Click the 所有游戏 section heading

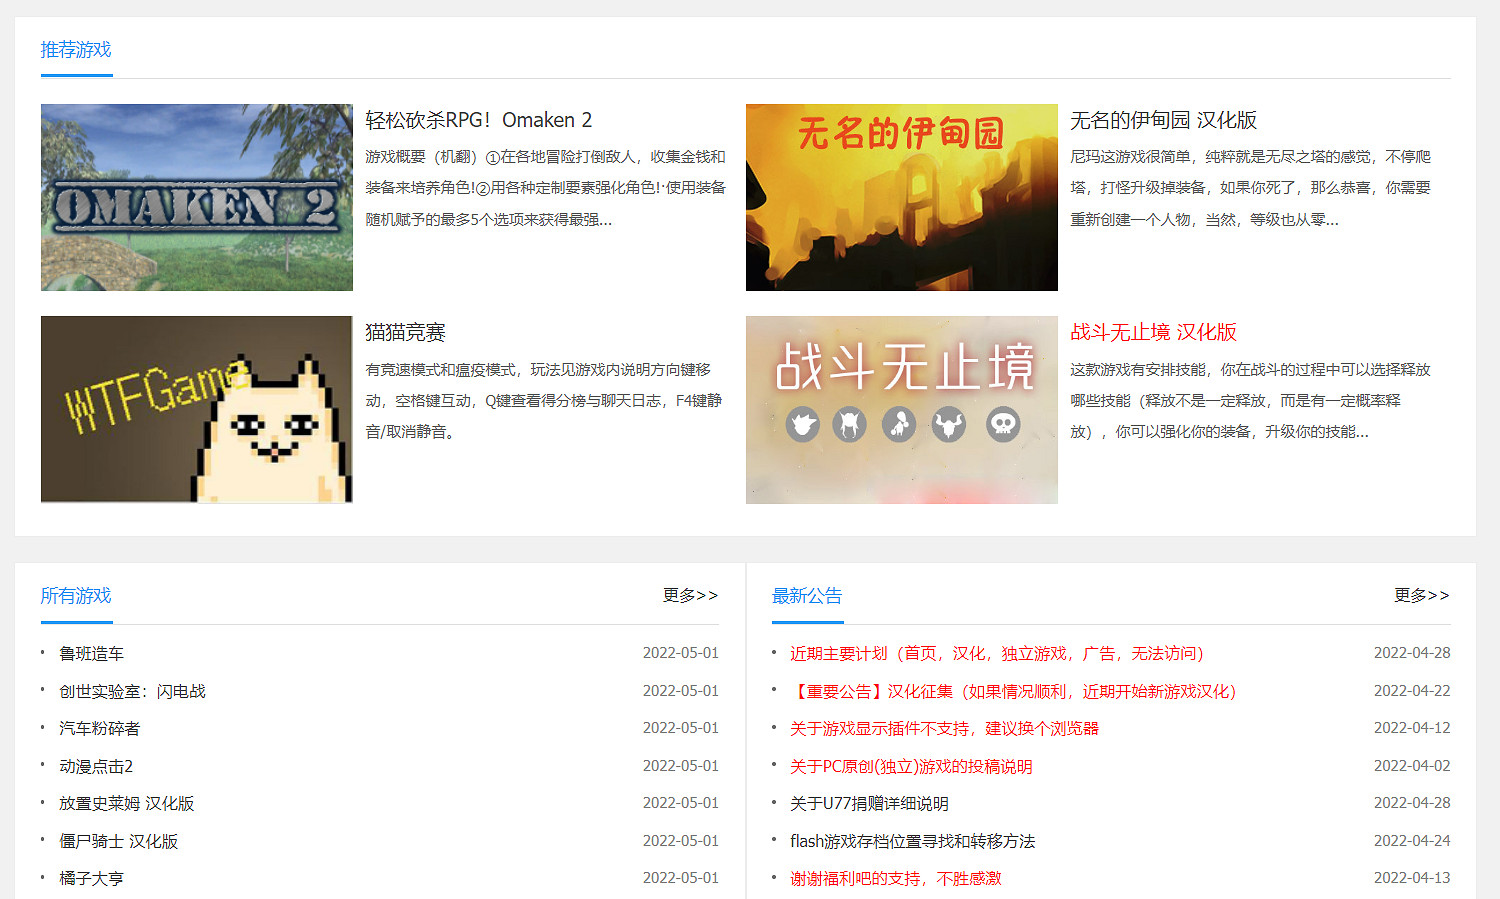pos(74,594)
